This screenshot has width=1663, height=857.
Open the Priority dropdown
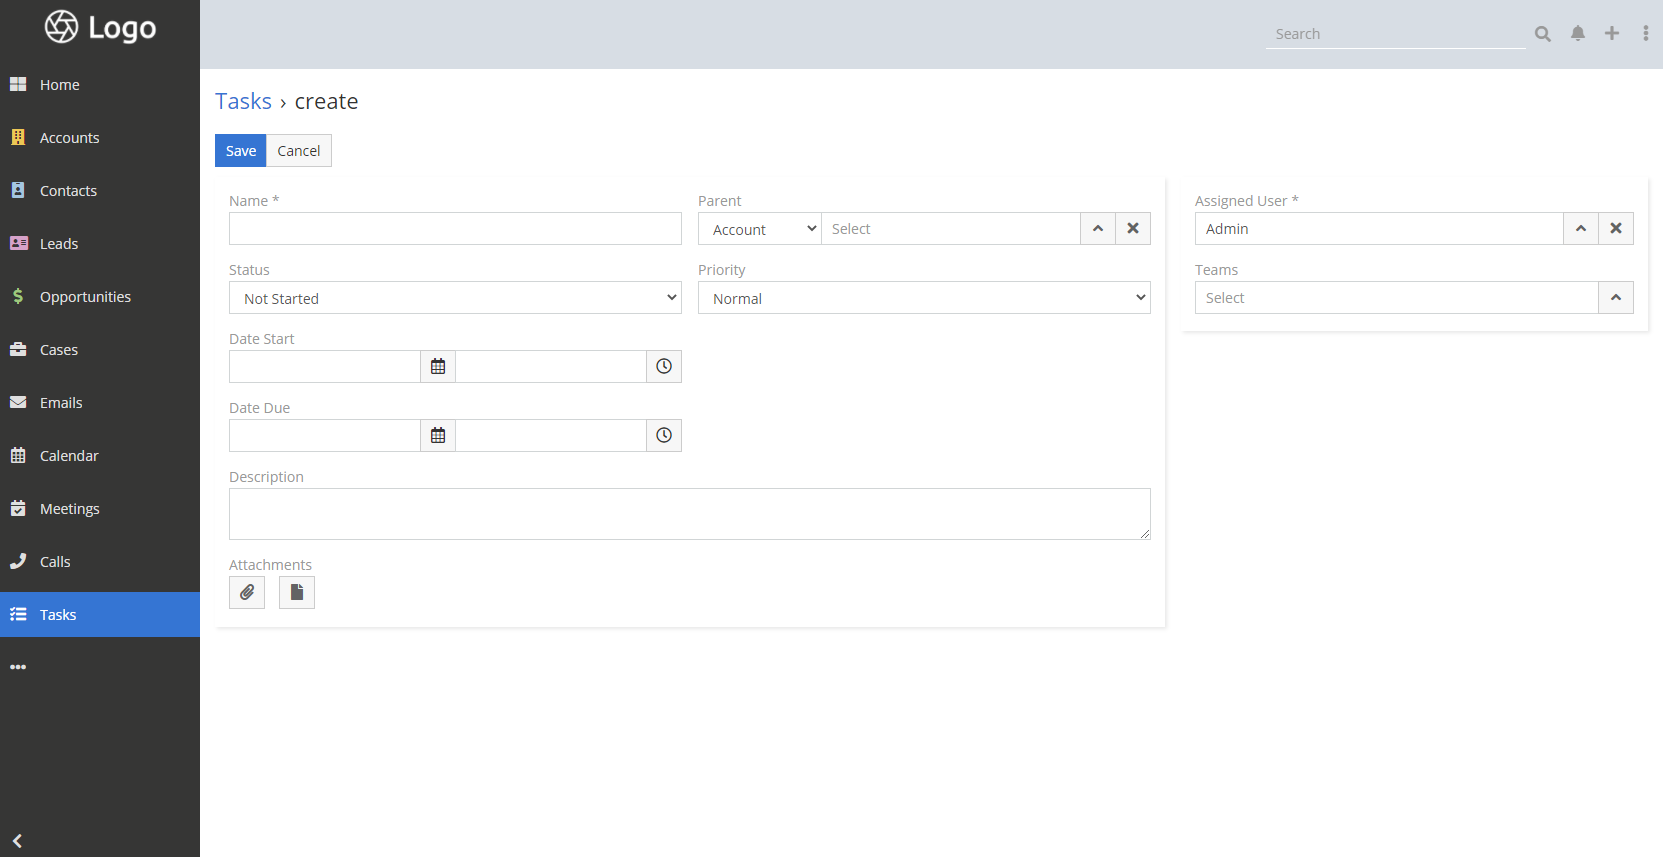[x=924, y=298]
